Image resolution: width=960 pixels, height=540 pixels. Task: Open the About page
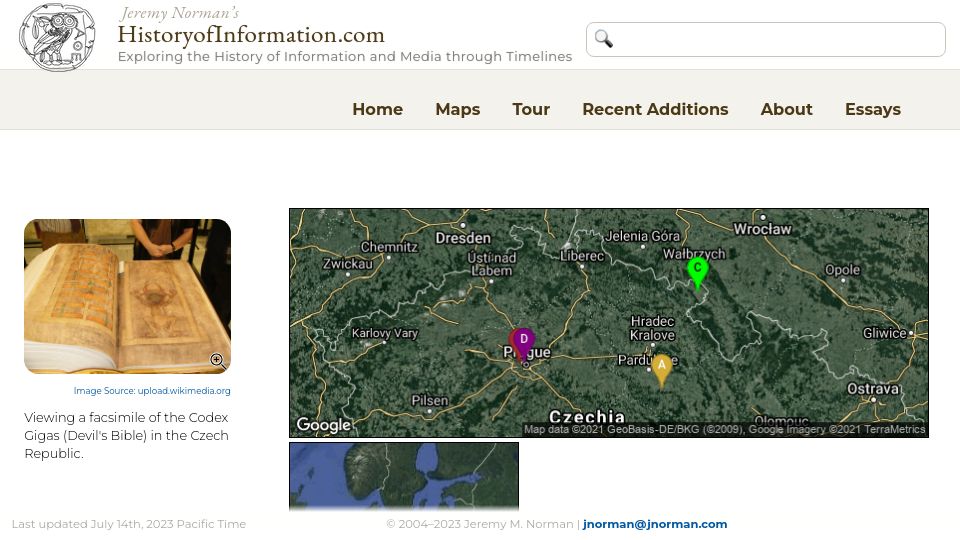click(x=786, y=109)
